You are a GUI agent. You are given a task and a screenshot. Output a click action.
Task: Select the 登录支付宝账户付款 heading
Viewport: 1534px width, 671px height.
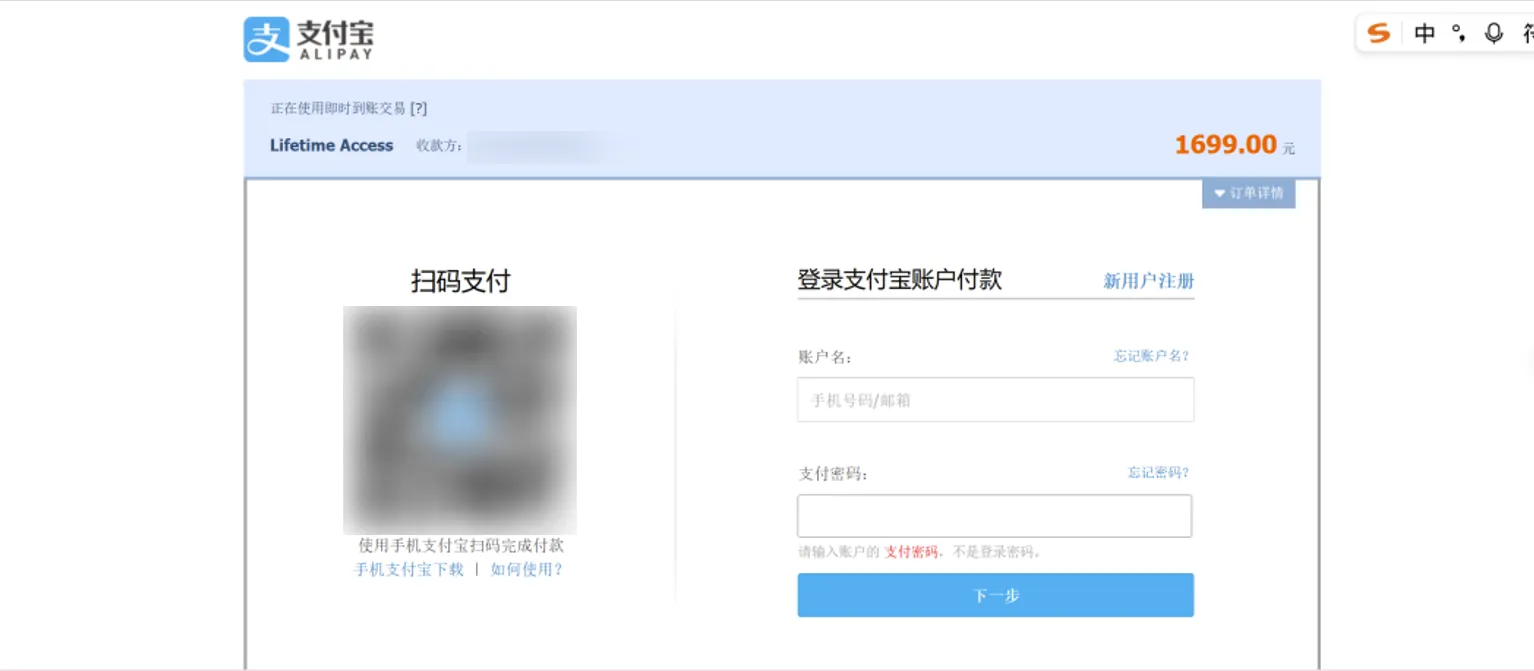tap(898, 280)
